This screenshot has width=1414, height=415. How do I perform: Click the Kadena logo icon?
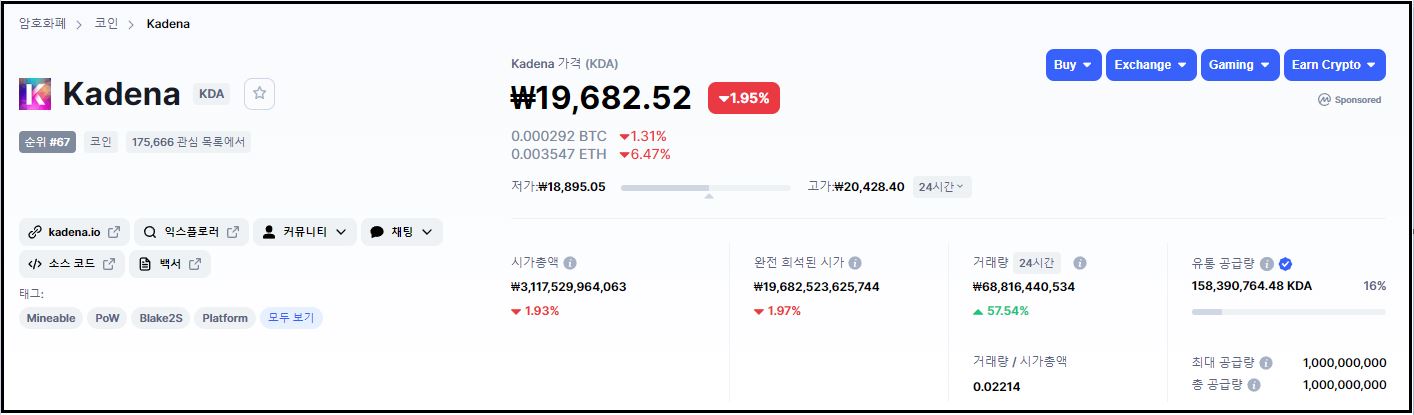[x=35, y=94]
